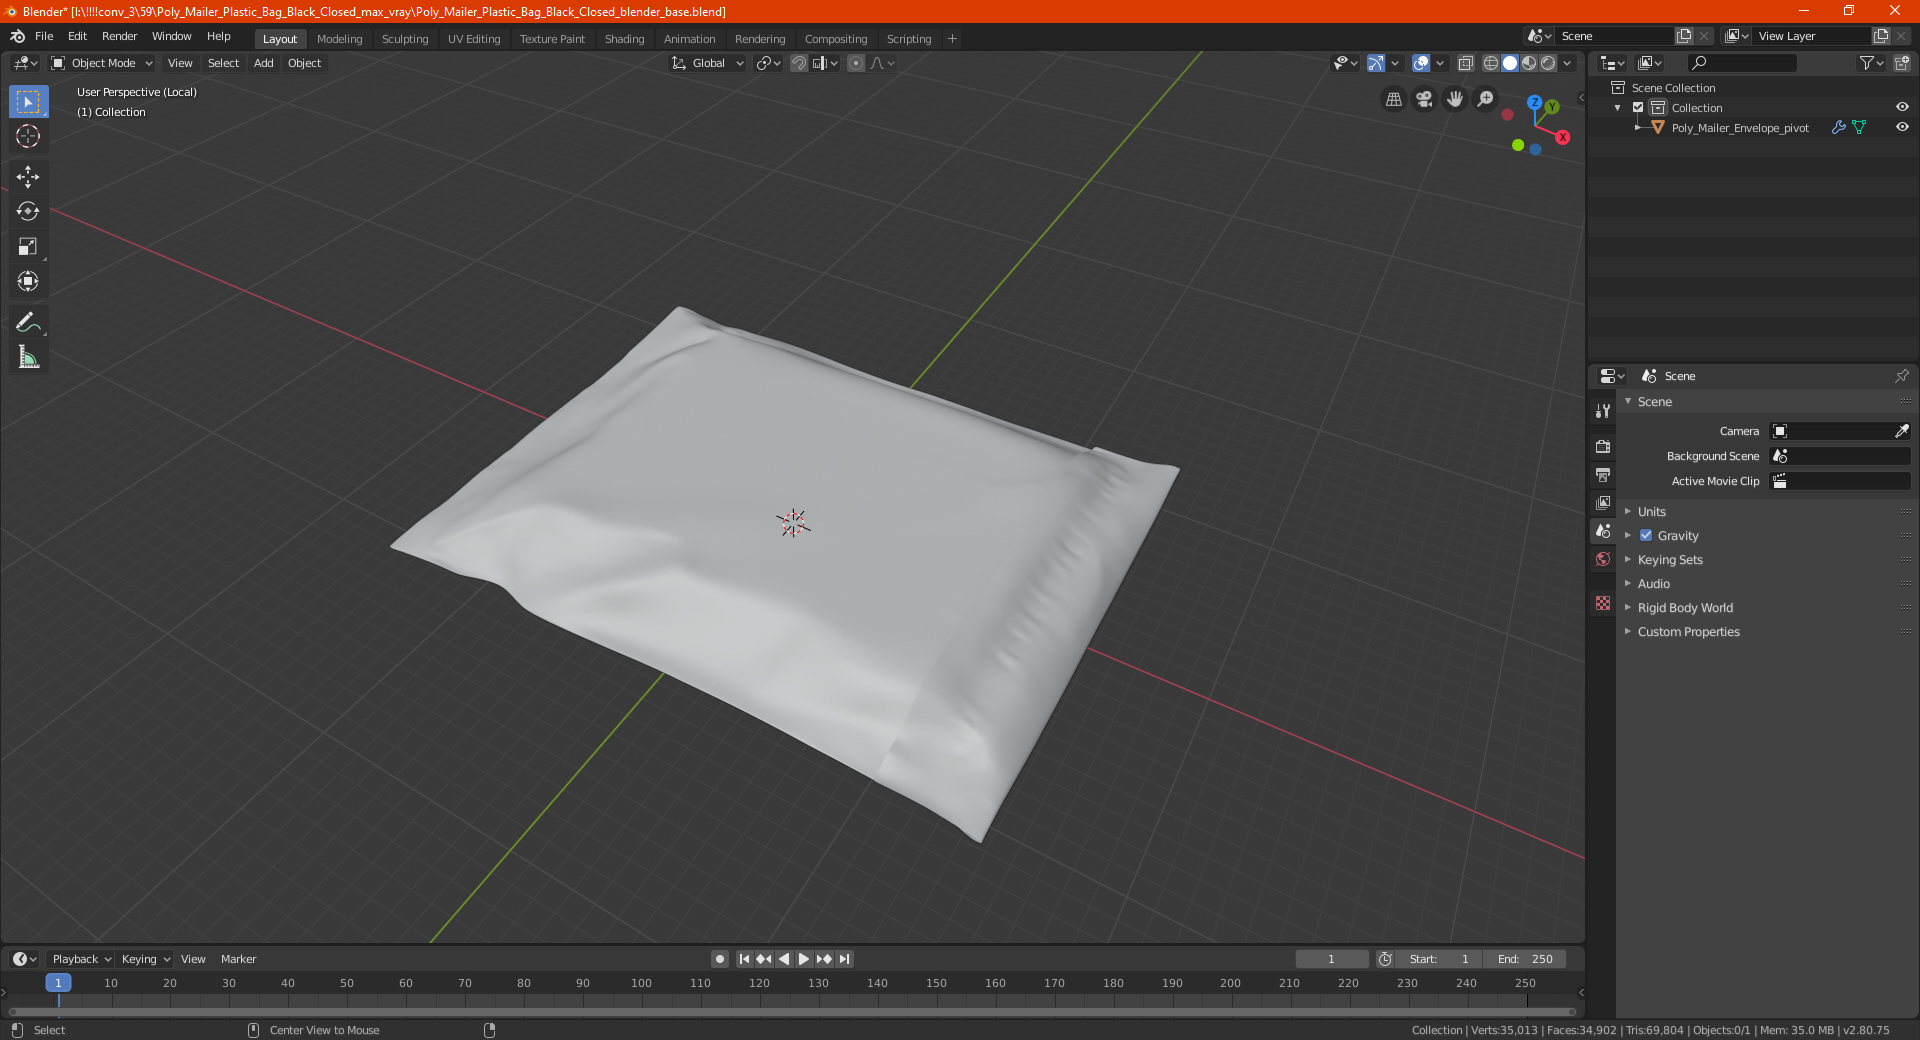Open the Global orientation dropdown
The width and height of the screenshot is (1920, 1040).
[708, 63]
